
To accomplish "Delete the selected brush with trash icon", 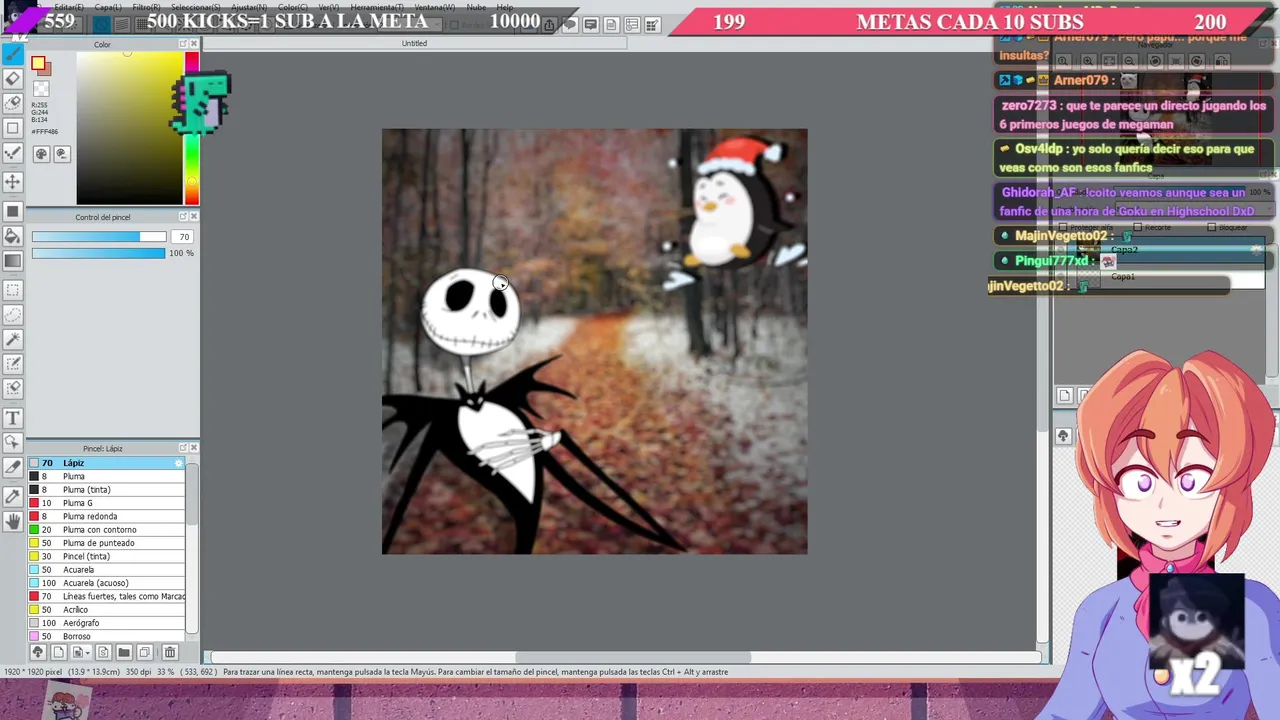I will pos(169,652).
